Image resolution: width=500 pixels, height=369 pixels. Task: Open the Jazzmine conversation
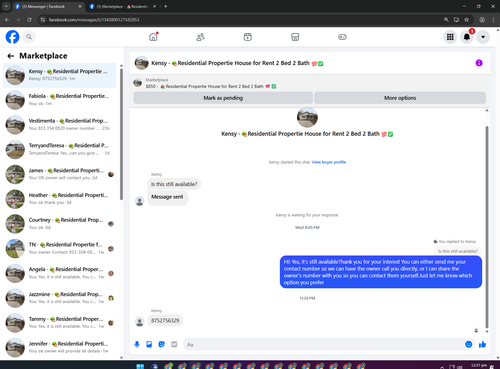pos(59,298)
